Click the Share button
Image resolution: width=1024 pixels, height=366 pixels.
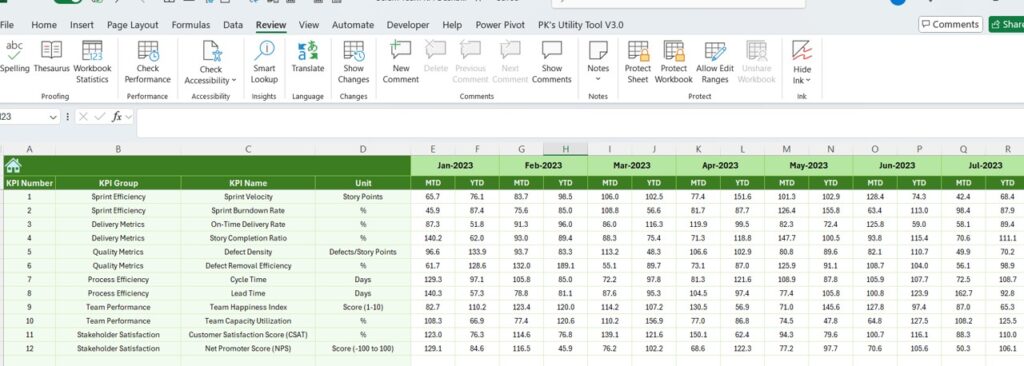tap(1006, 24)
